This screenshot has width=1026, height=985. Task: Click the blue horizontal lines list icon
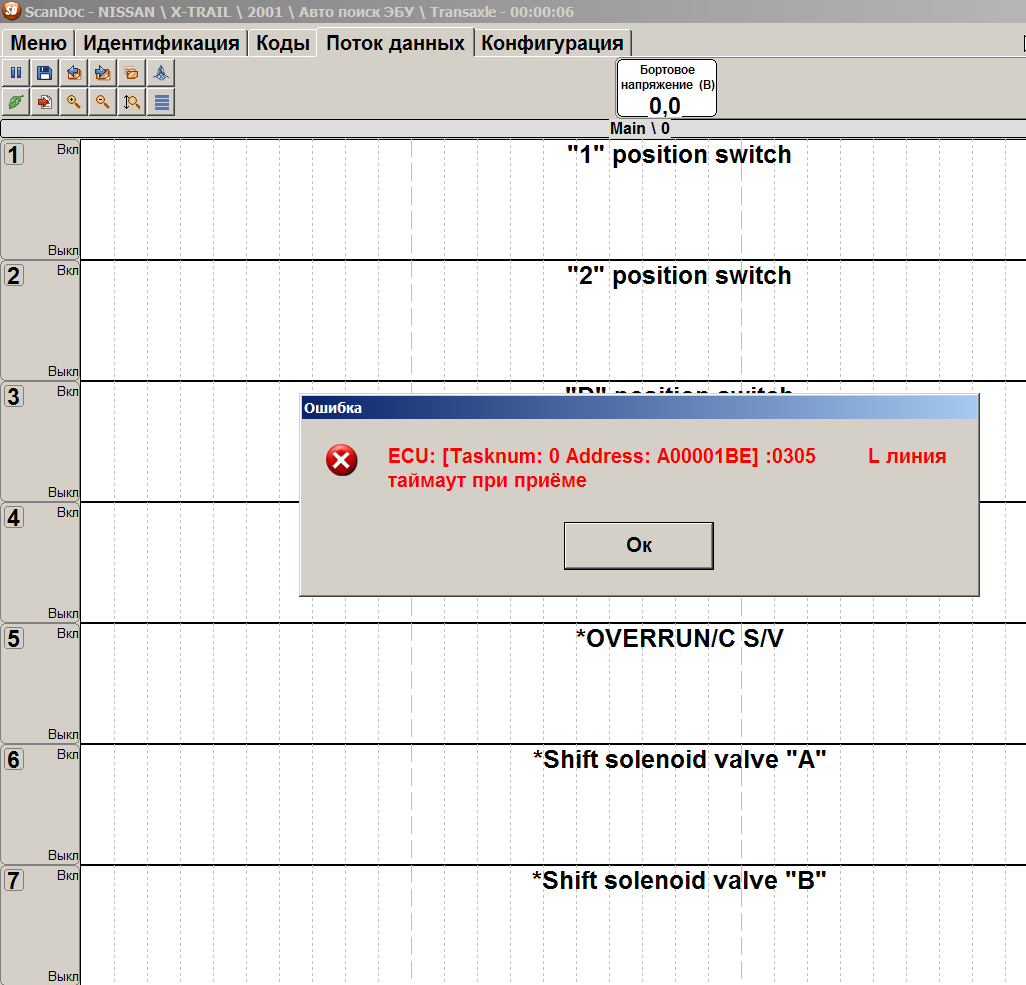click(161, 102)
